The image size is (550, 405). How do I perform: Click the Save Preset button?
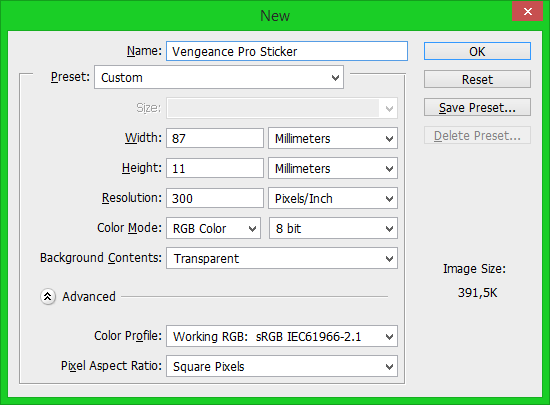(x=477, y=107)
